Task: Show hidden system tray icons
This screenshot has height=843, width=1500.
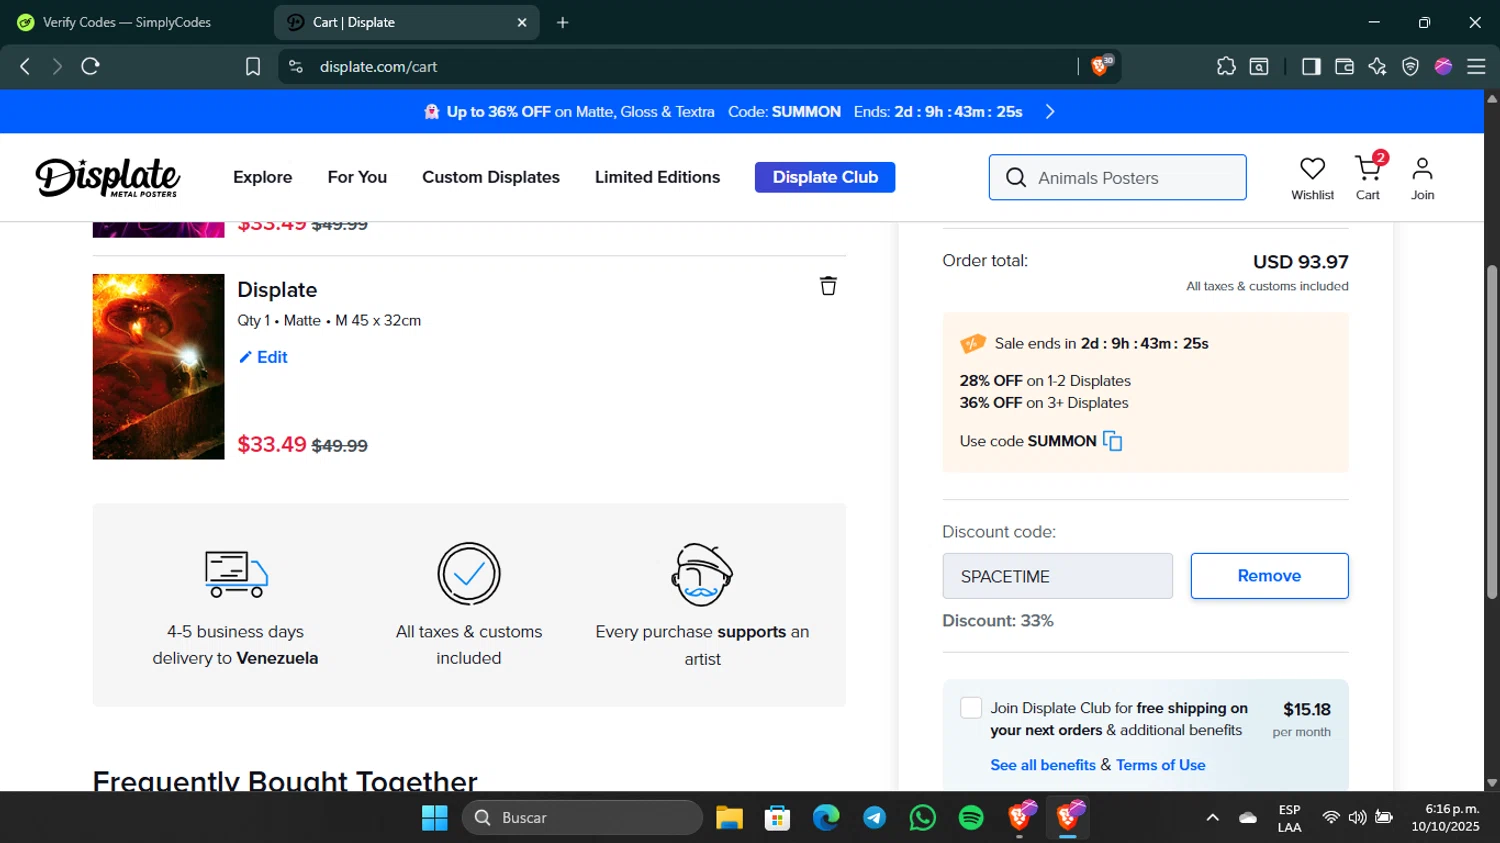Action: point(1212,818)
